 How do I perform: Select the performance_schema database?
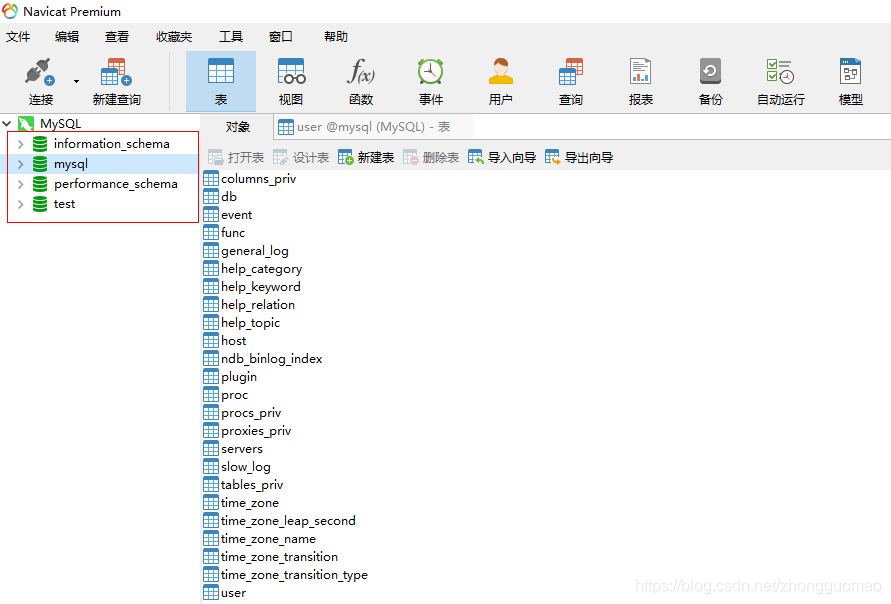click(115, 184)
